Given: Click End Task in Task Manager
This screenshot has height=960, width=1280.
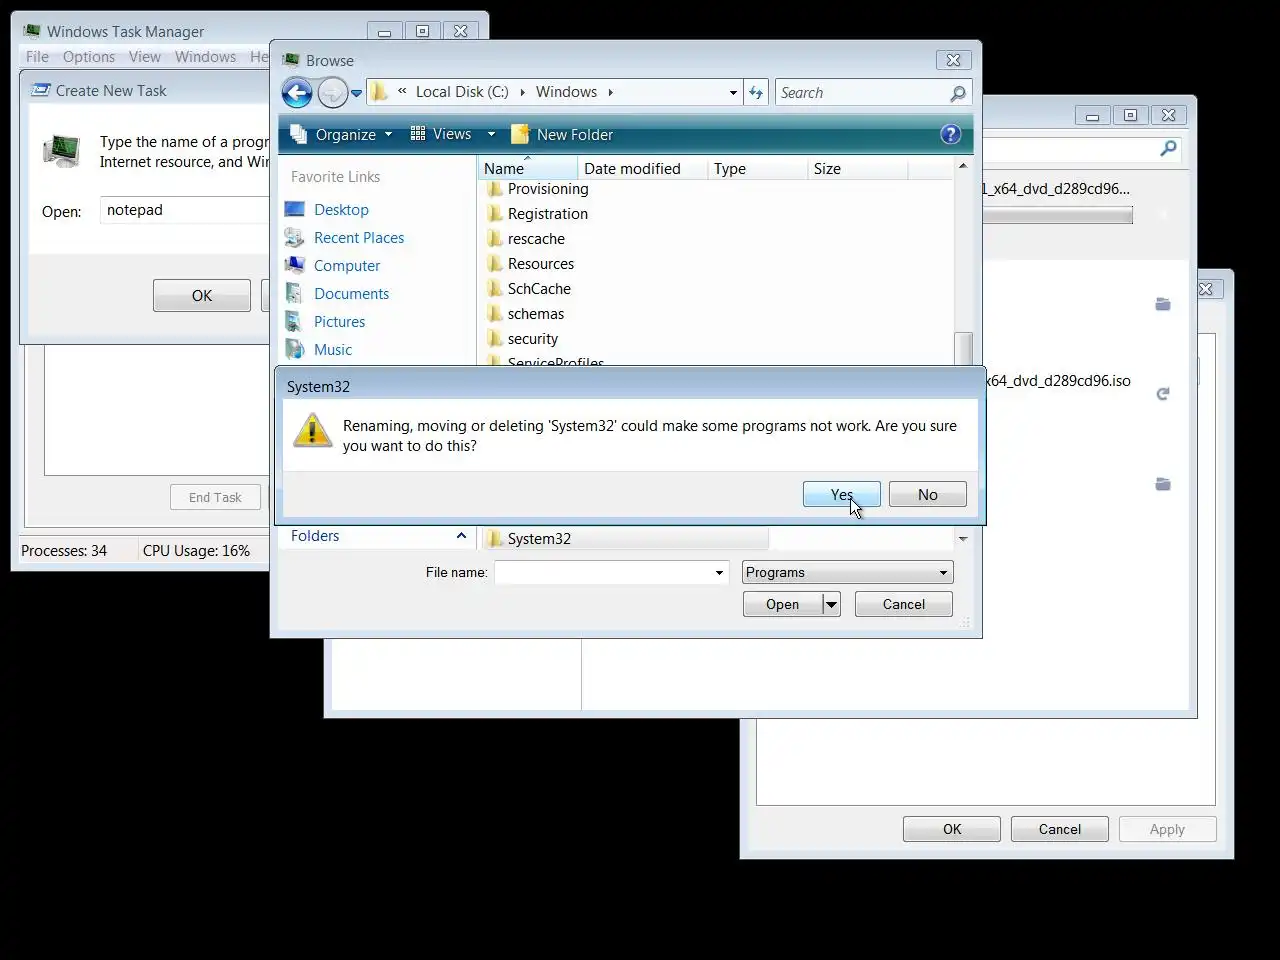Looking at the screenshot, I should [215, 497].
